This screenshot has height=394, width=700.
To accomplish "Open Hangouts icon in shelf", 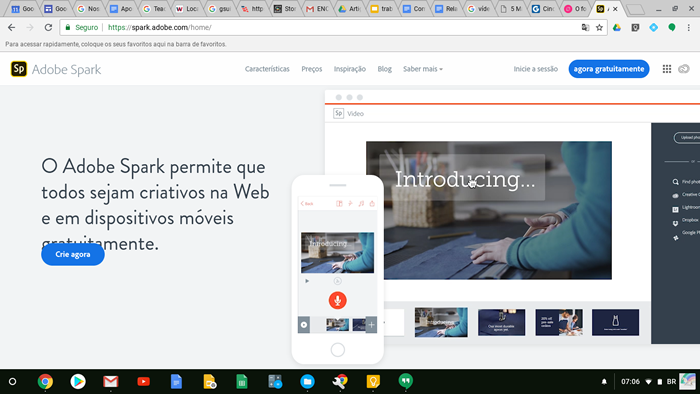I will [x=405, y=381].
